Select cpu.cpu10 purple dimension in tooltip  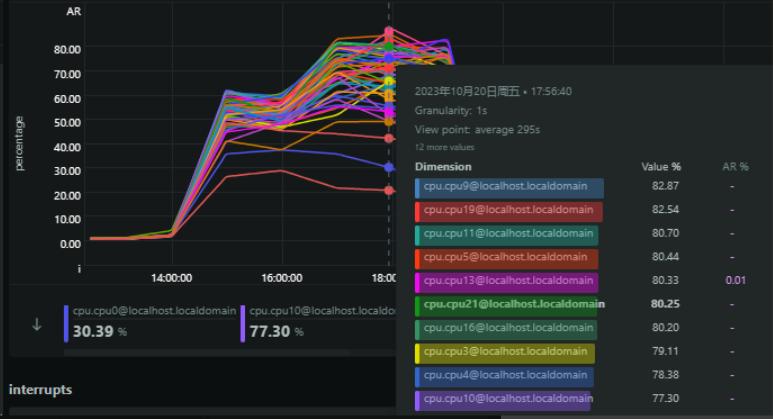(504, 399)
